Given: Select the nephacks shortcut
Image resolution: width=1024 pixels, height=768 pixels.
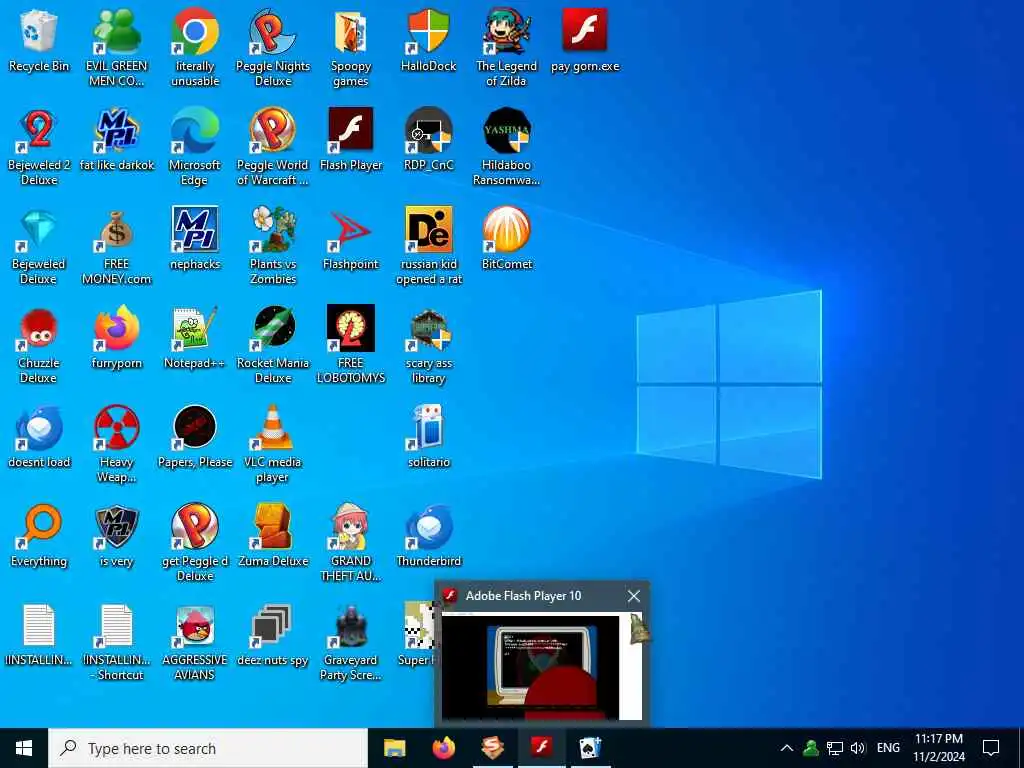Looking at the screenshot, I should 195,240.
